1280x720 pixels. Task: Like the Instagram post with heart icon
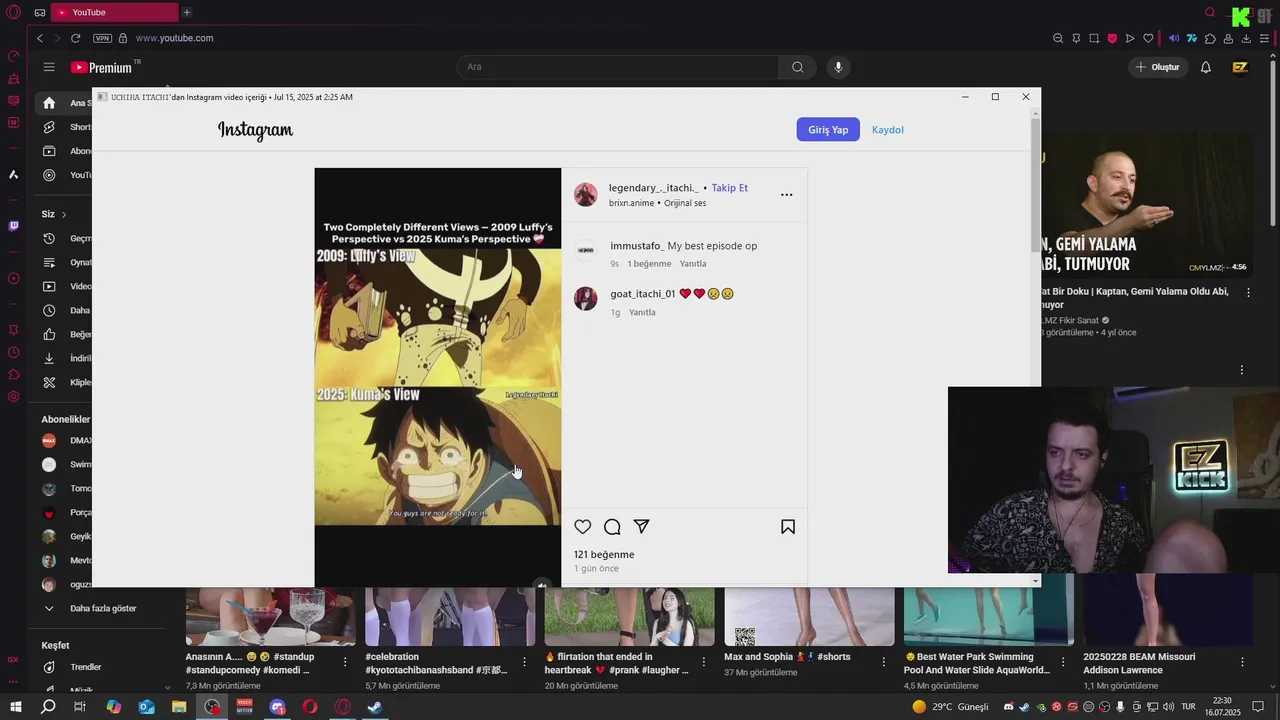coord(583,527)
